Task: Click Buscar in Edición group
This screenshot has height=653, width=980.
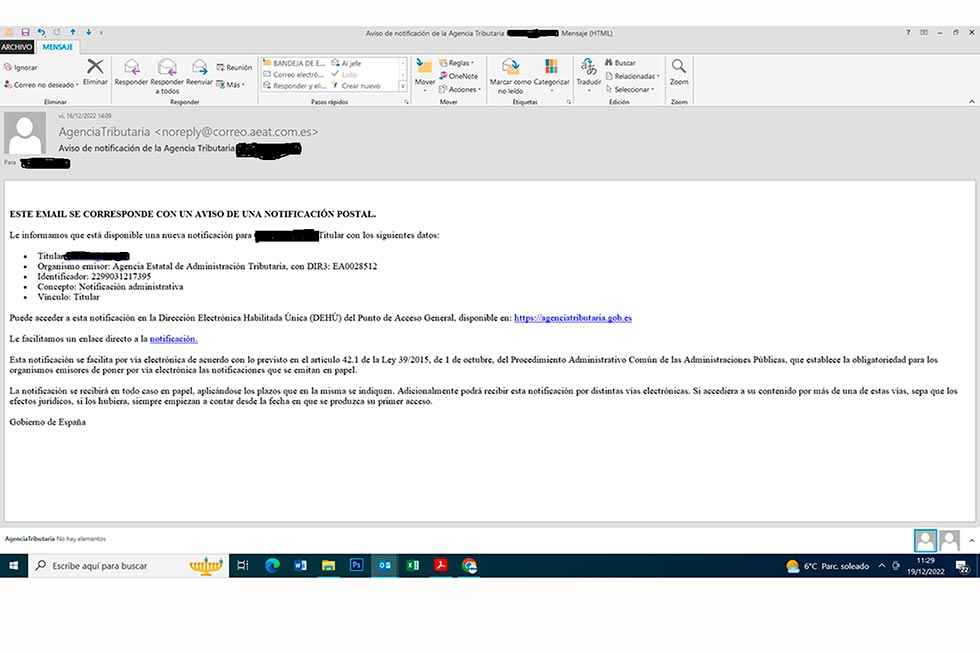Action: 620,63
